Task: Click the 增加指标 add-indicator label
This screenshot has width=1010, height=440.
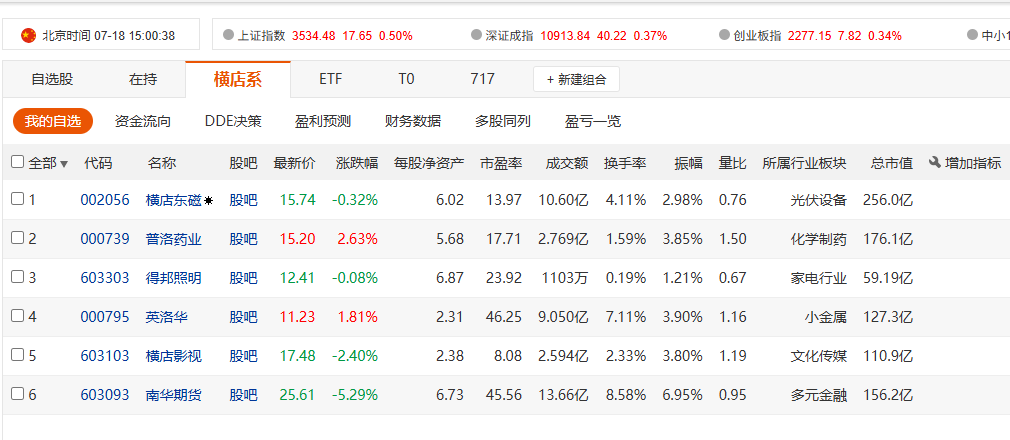Action: pos(973,163)
